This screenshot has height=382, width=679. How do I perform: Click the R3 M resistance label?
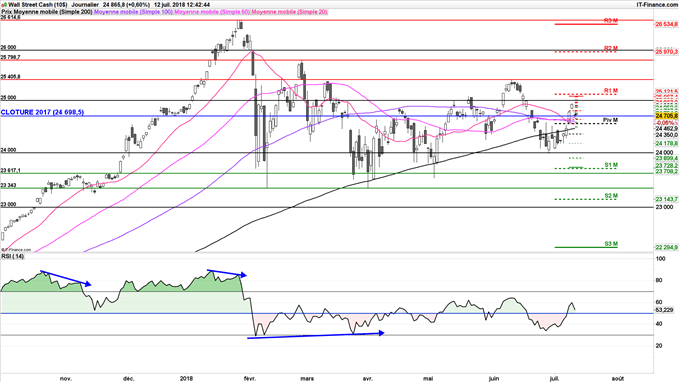[611, 21]
